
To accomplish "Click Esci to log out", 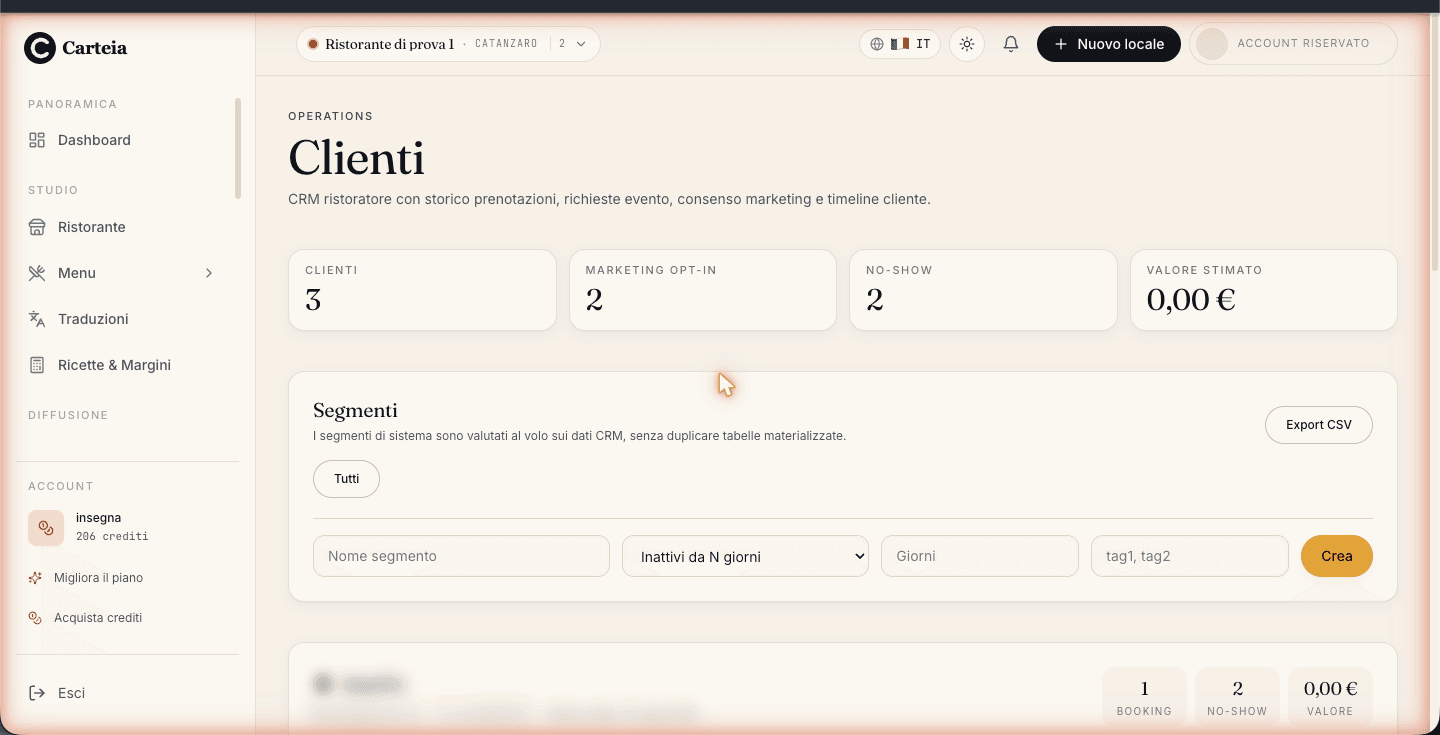I will pos(71,693).
